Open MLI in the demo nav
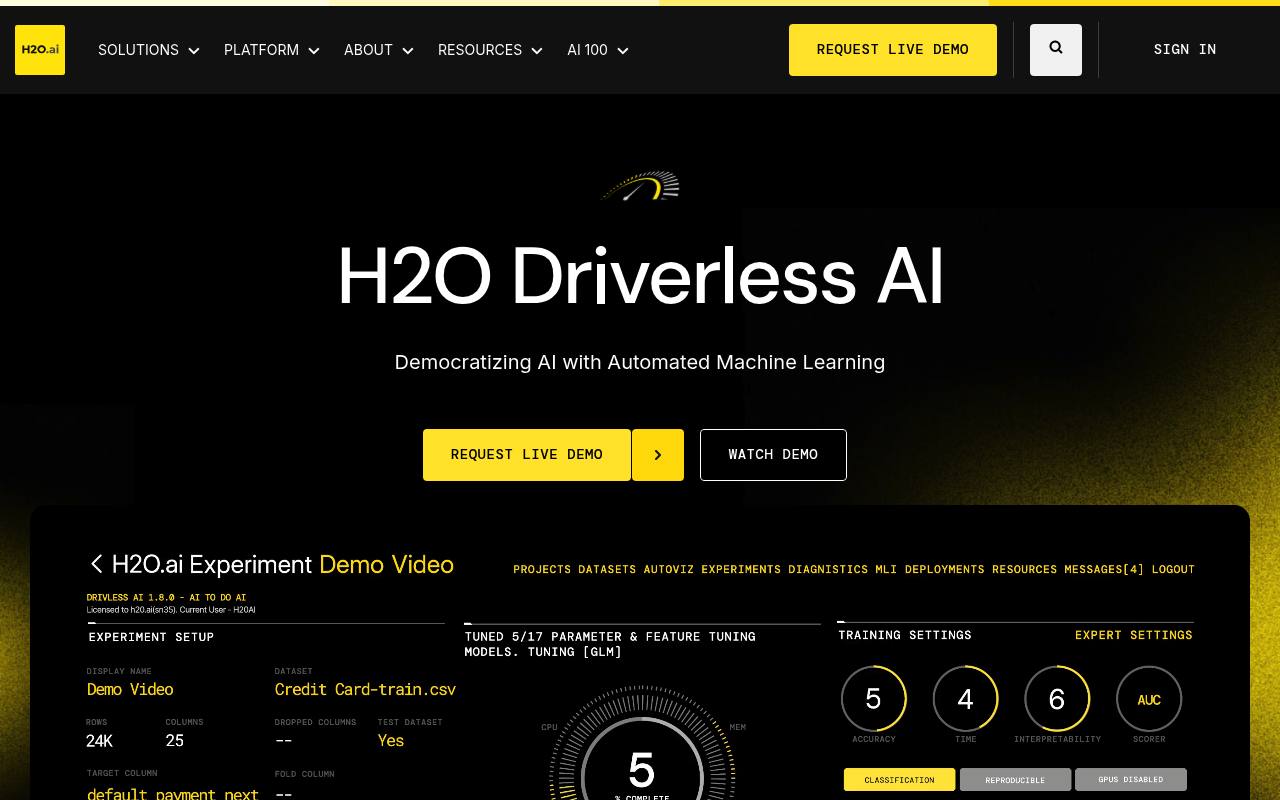This screenshot has width=1280, height=800. (x=886, y=569)
